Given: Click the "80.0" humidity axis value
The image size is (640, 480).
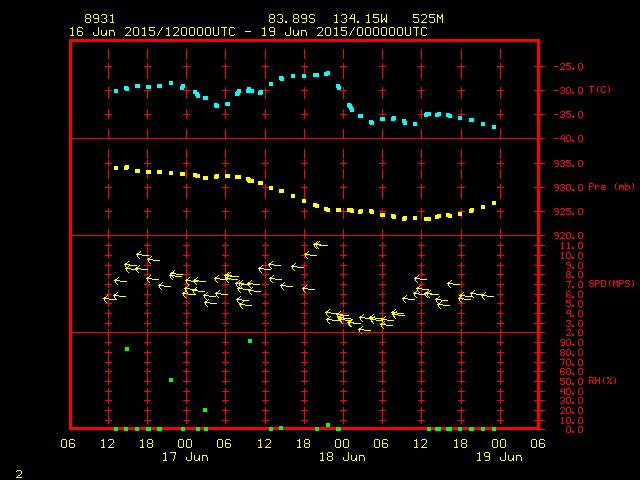Looking at the screenshot, I should click(571, 353).
